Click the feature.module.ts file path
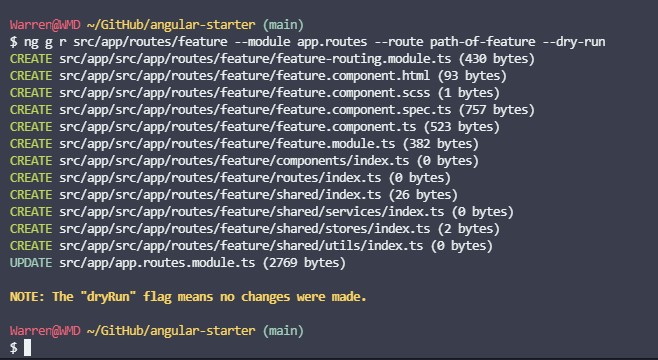 point(227,144)
